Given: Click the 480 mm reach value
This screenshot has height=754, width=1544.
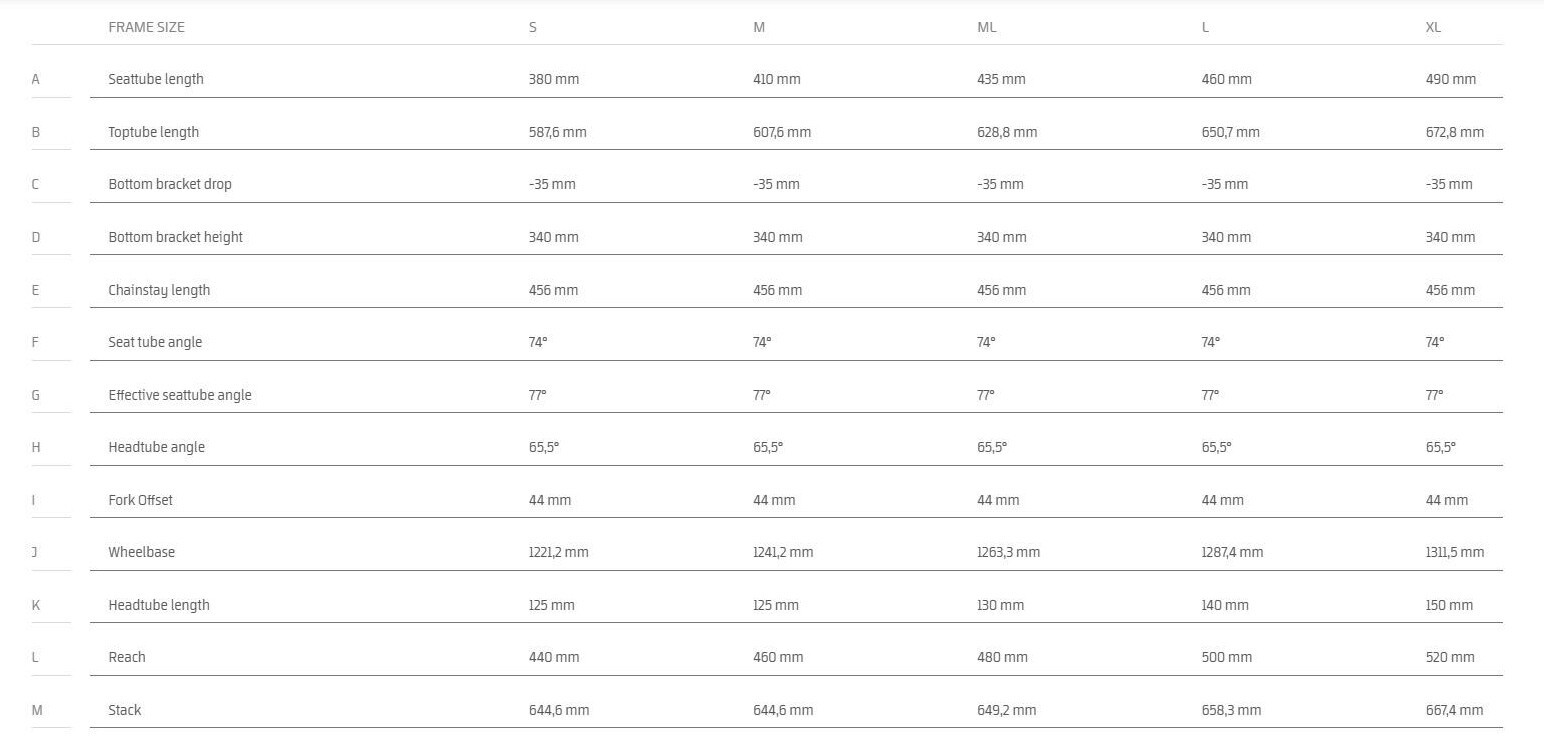Looking at the screenshot, I should click(x=1002, y=657).
